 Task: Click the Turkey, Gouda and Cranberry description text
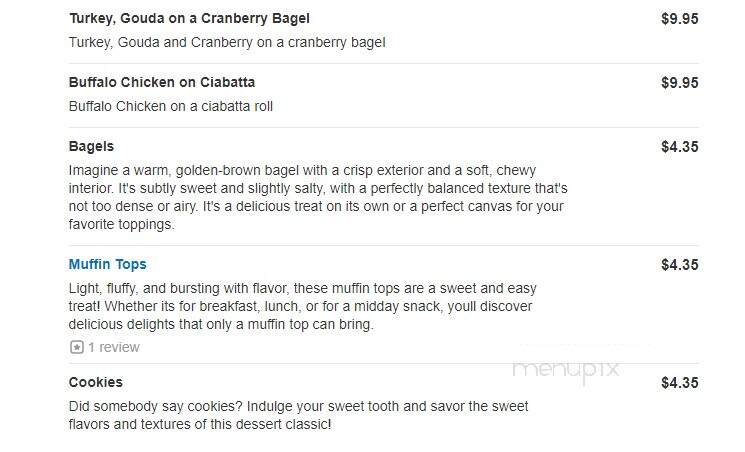click(227, 43)
